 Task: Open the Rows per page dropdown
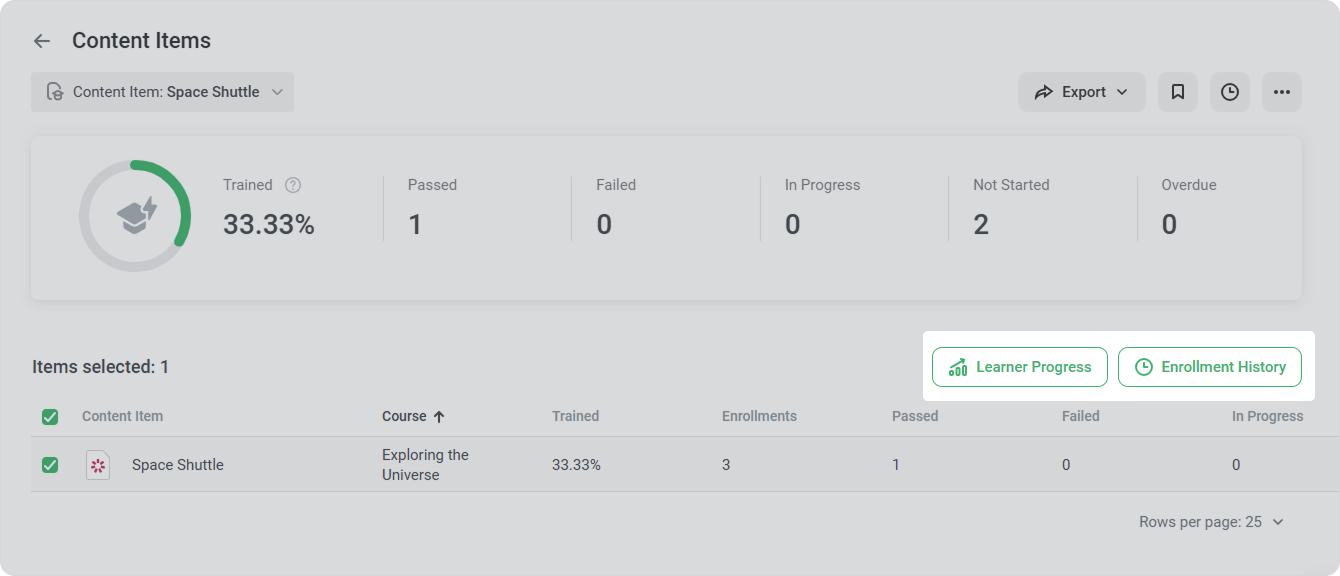(1211, 522)
